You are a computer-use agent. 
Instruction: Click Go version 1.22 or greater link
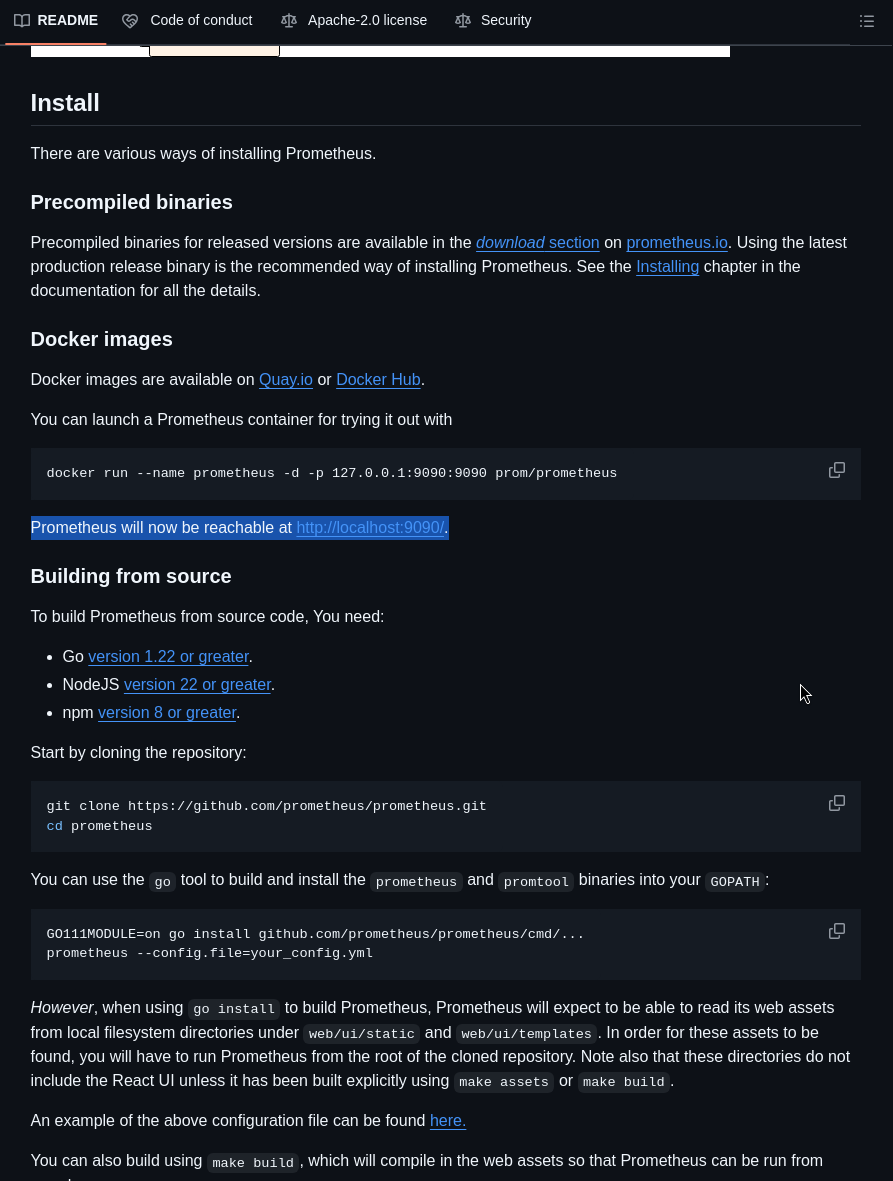[168, 657]
